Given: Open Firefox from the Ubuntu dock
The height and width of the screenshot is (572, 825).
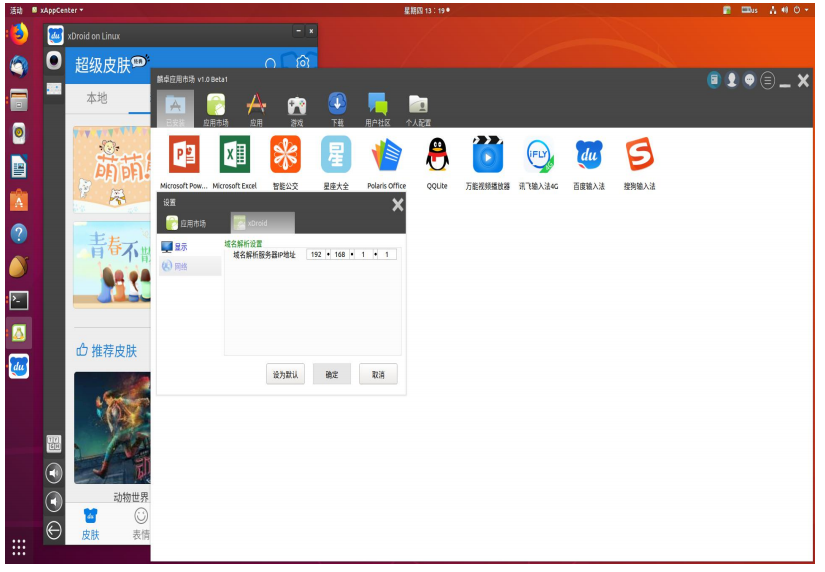Looking at the screenshot, I should 19,34.
